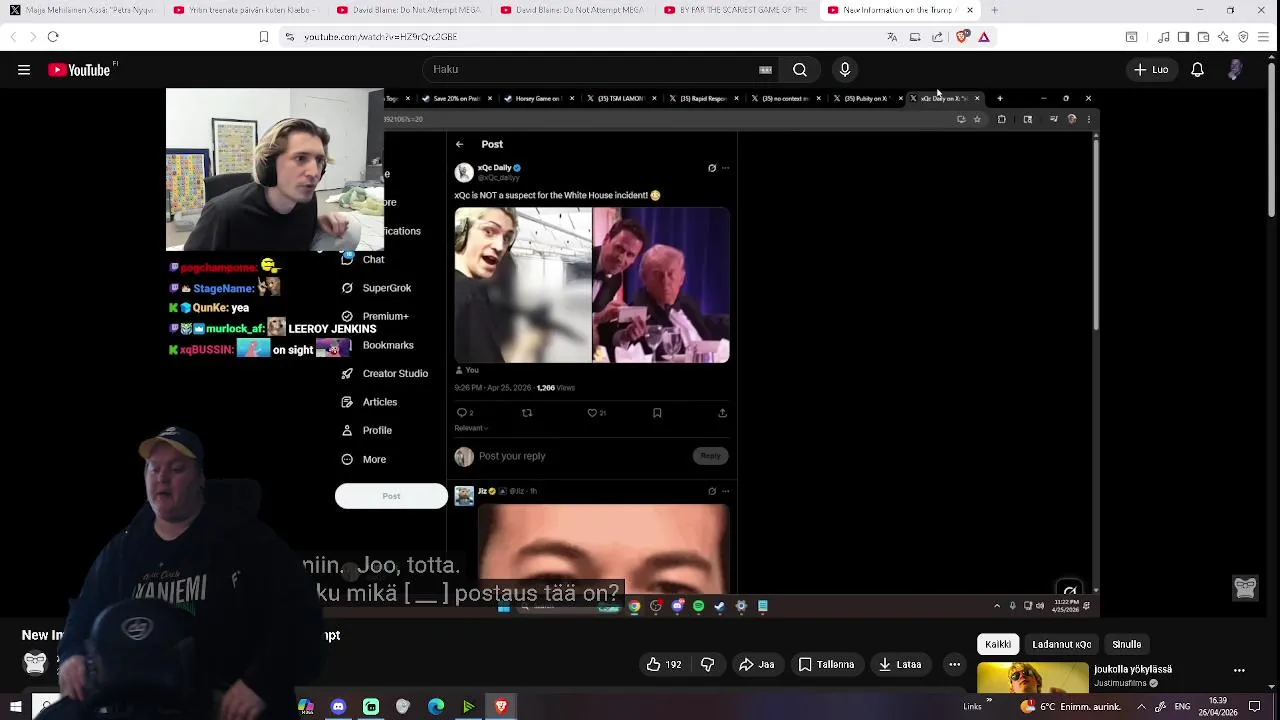Select the Ladannut xQc filter chip

point(1061,644)
